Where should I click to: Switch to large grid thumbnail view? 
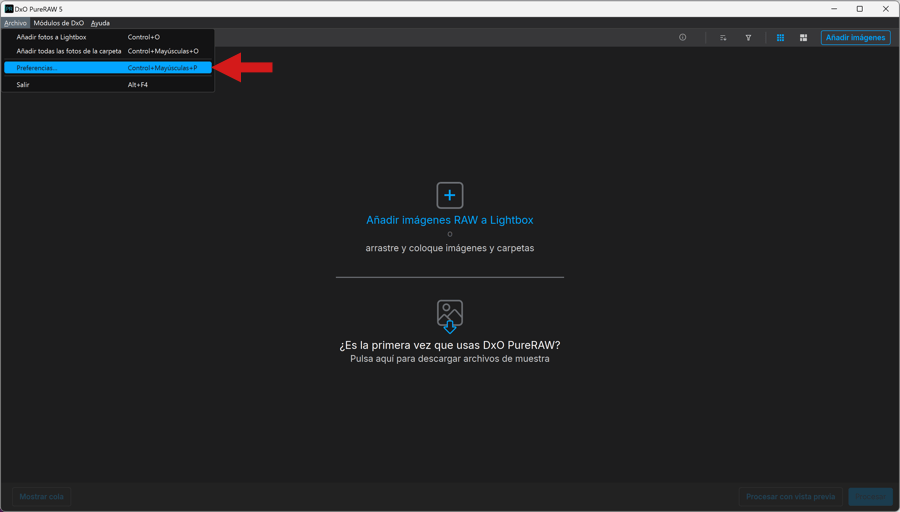click(804, 37)
